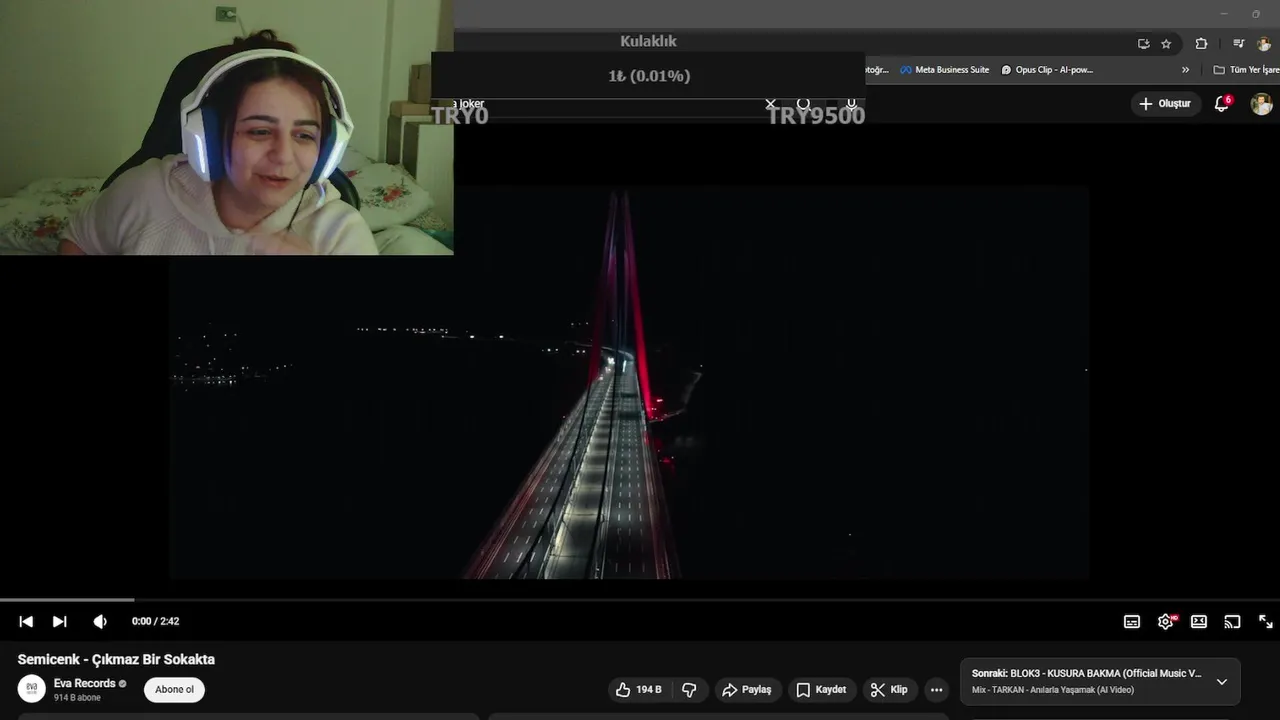Like the video with 194 B
This screenshot has width=1280, height=720.
click(x=639, y=689)
